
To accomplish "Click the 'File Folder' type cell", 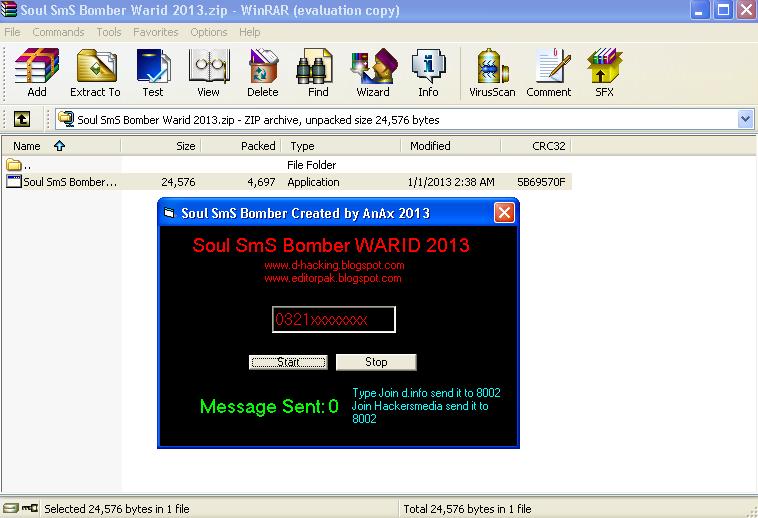I will [311, 165].
